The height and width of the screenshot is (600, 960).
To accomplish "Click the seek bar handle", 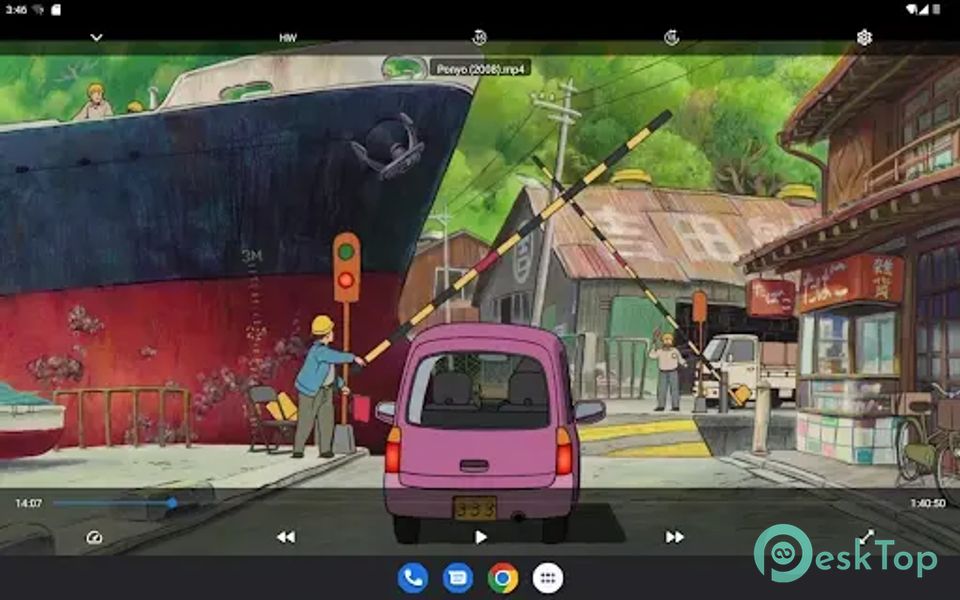I will coord(173,503).
